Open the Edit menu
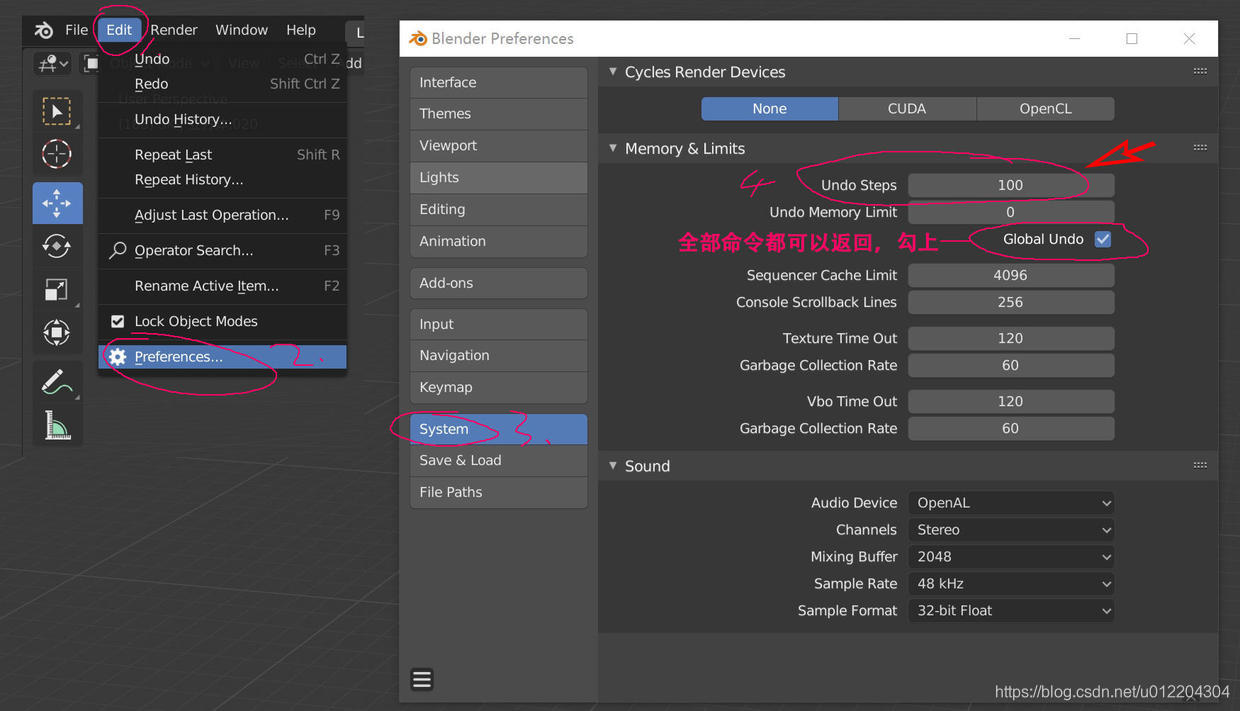The width and height of the screenshot is (1240, 711). 119,30
